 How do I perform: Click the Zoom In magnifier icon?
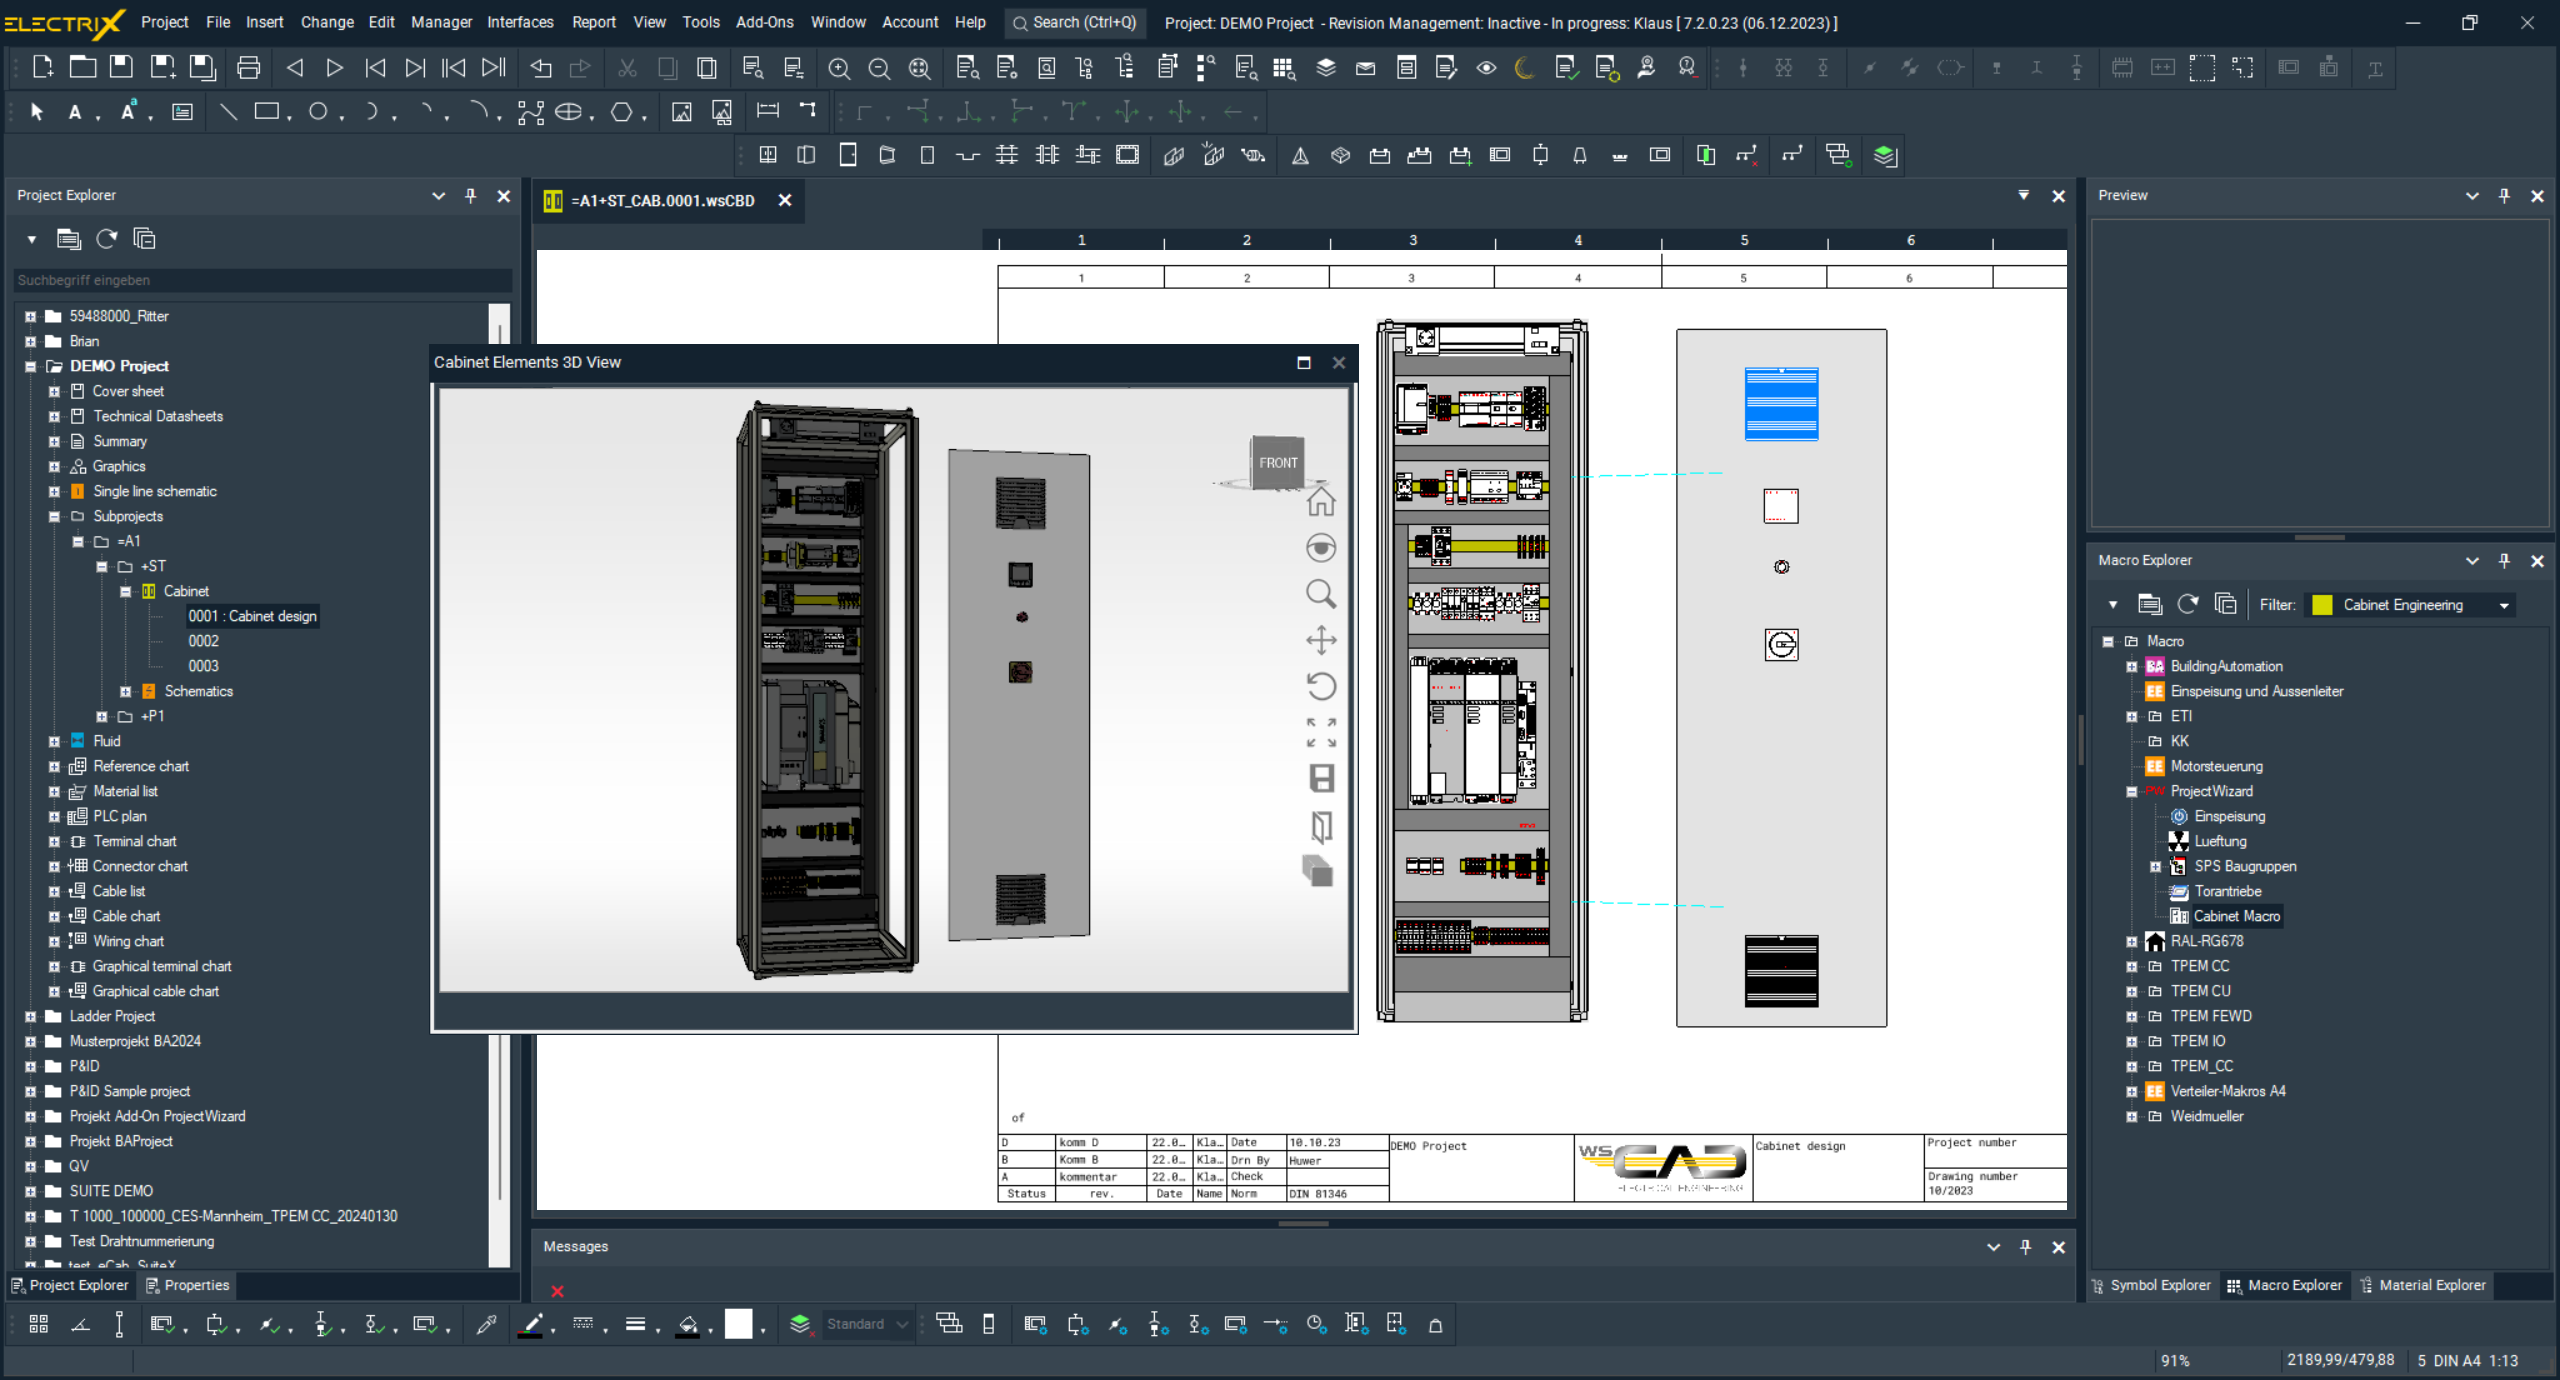(x=838, y=68)
